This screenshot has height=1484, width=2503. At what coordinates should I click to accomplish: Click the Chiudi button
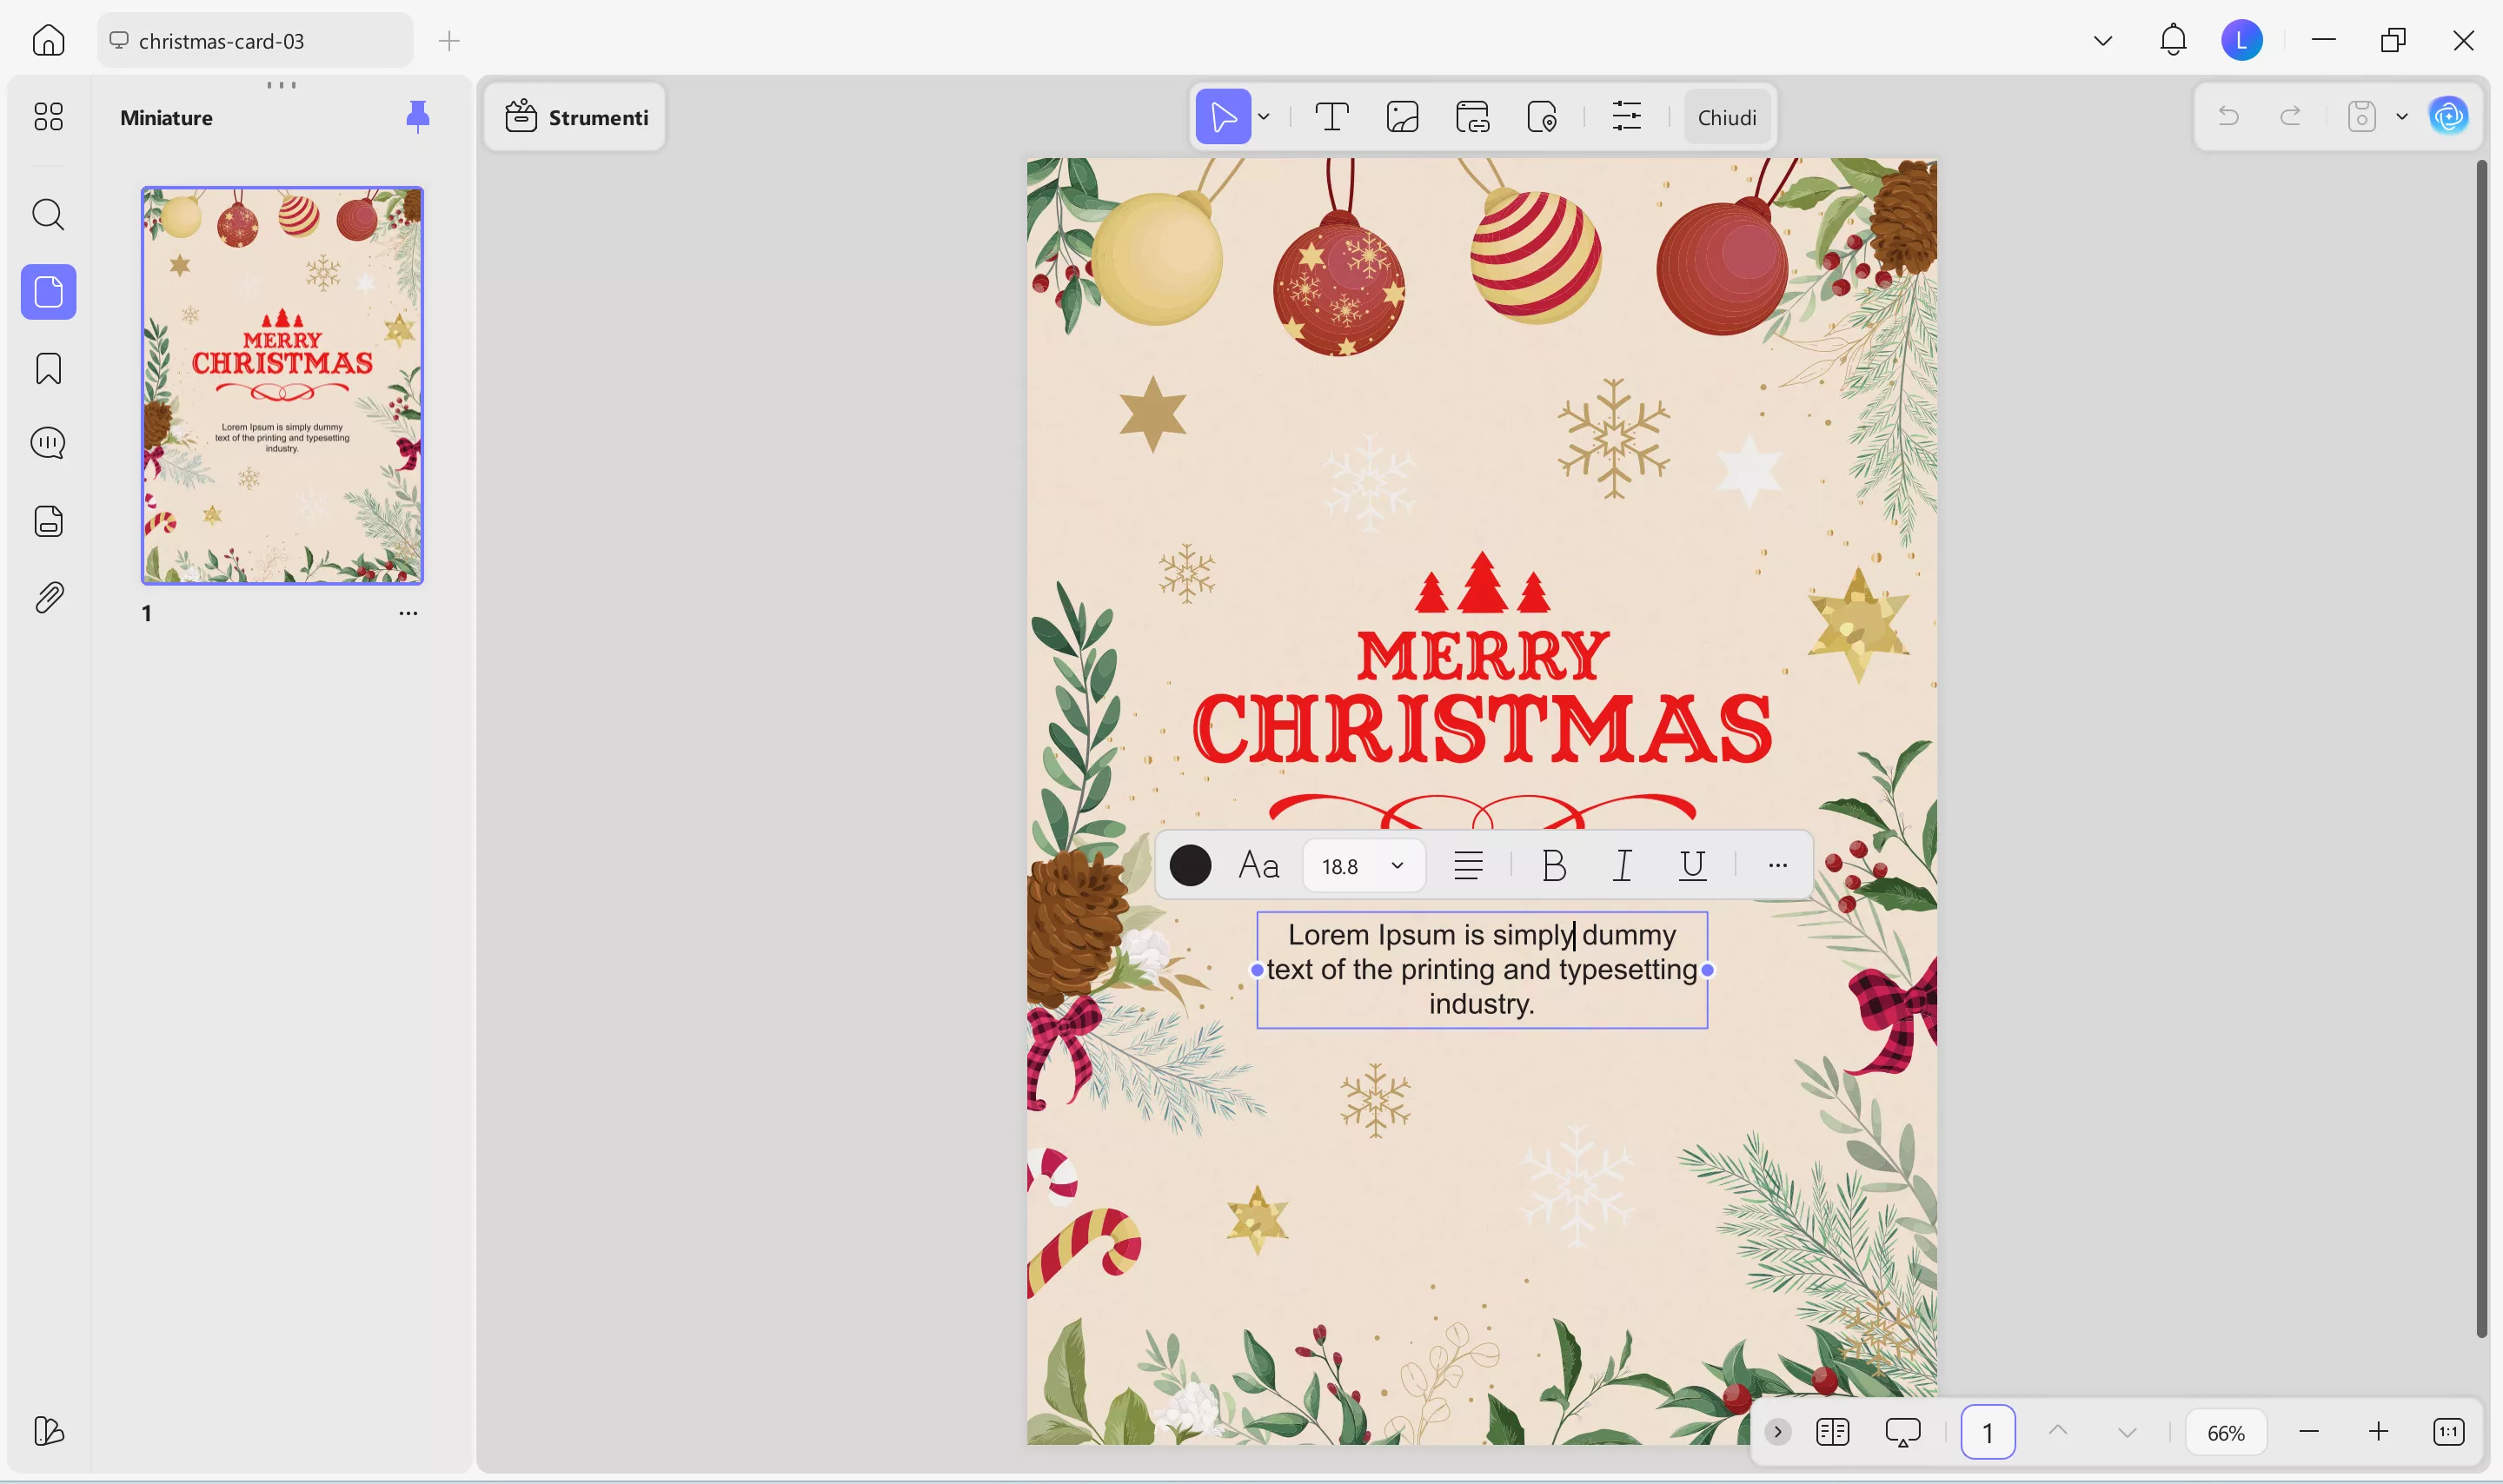1726,116
